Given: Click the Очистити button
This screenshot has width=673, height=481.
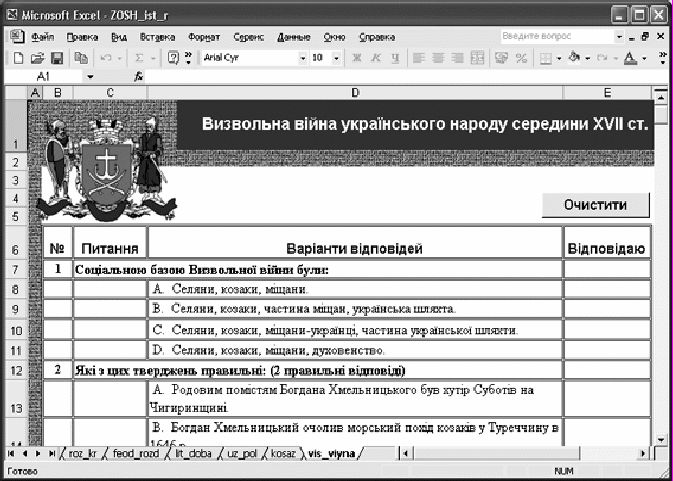Looking at the screenshot, I should click(595, 205).
